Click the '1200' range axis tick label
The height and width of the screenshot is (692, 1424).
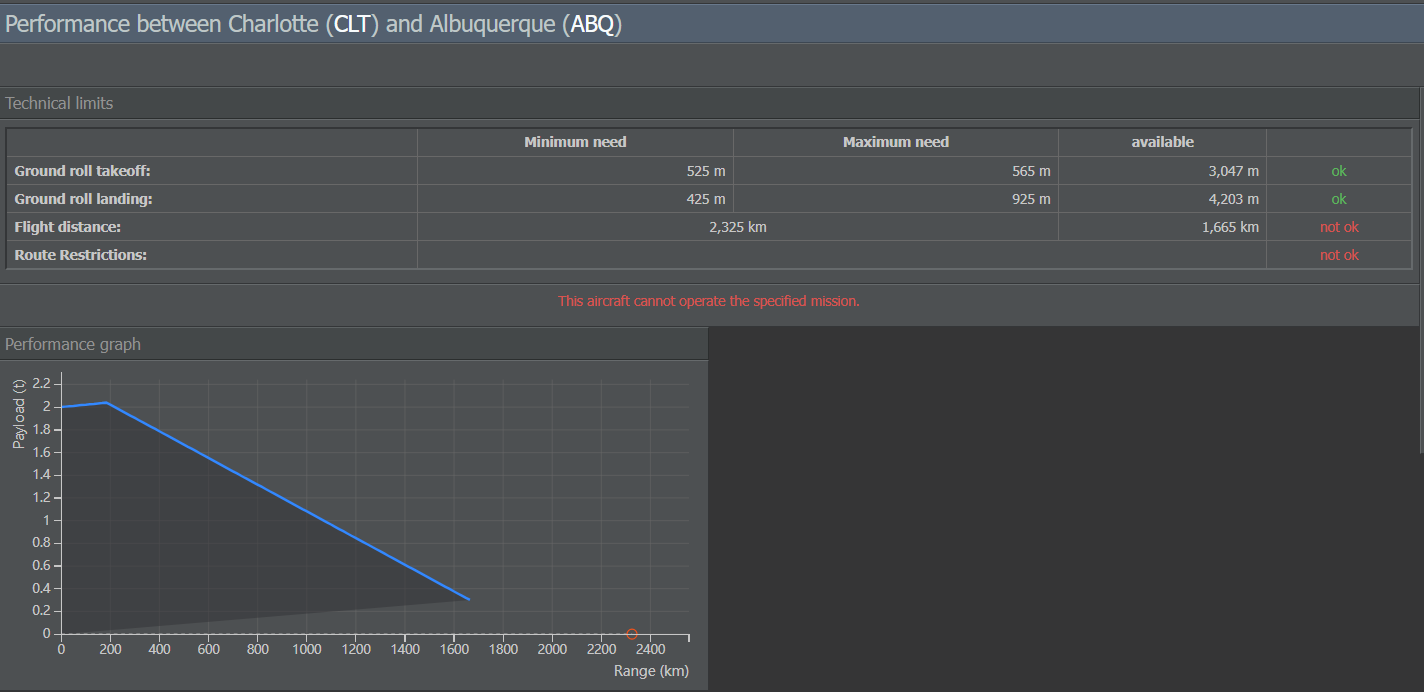coord(356,650)
